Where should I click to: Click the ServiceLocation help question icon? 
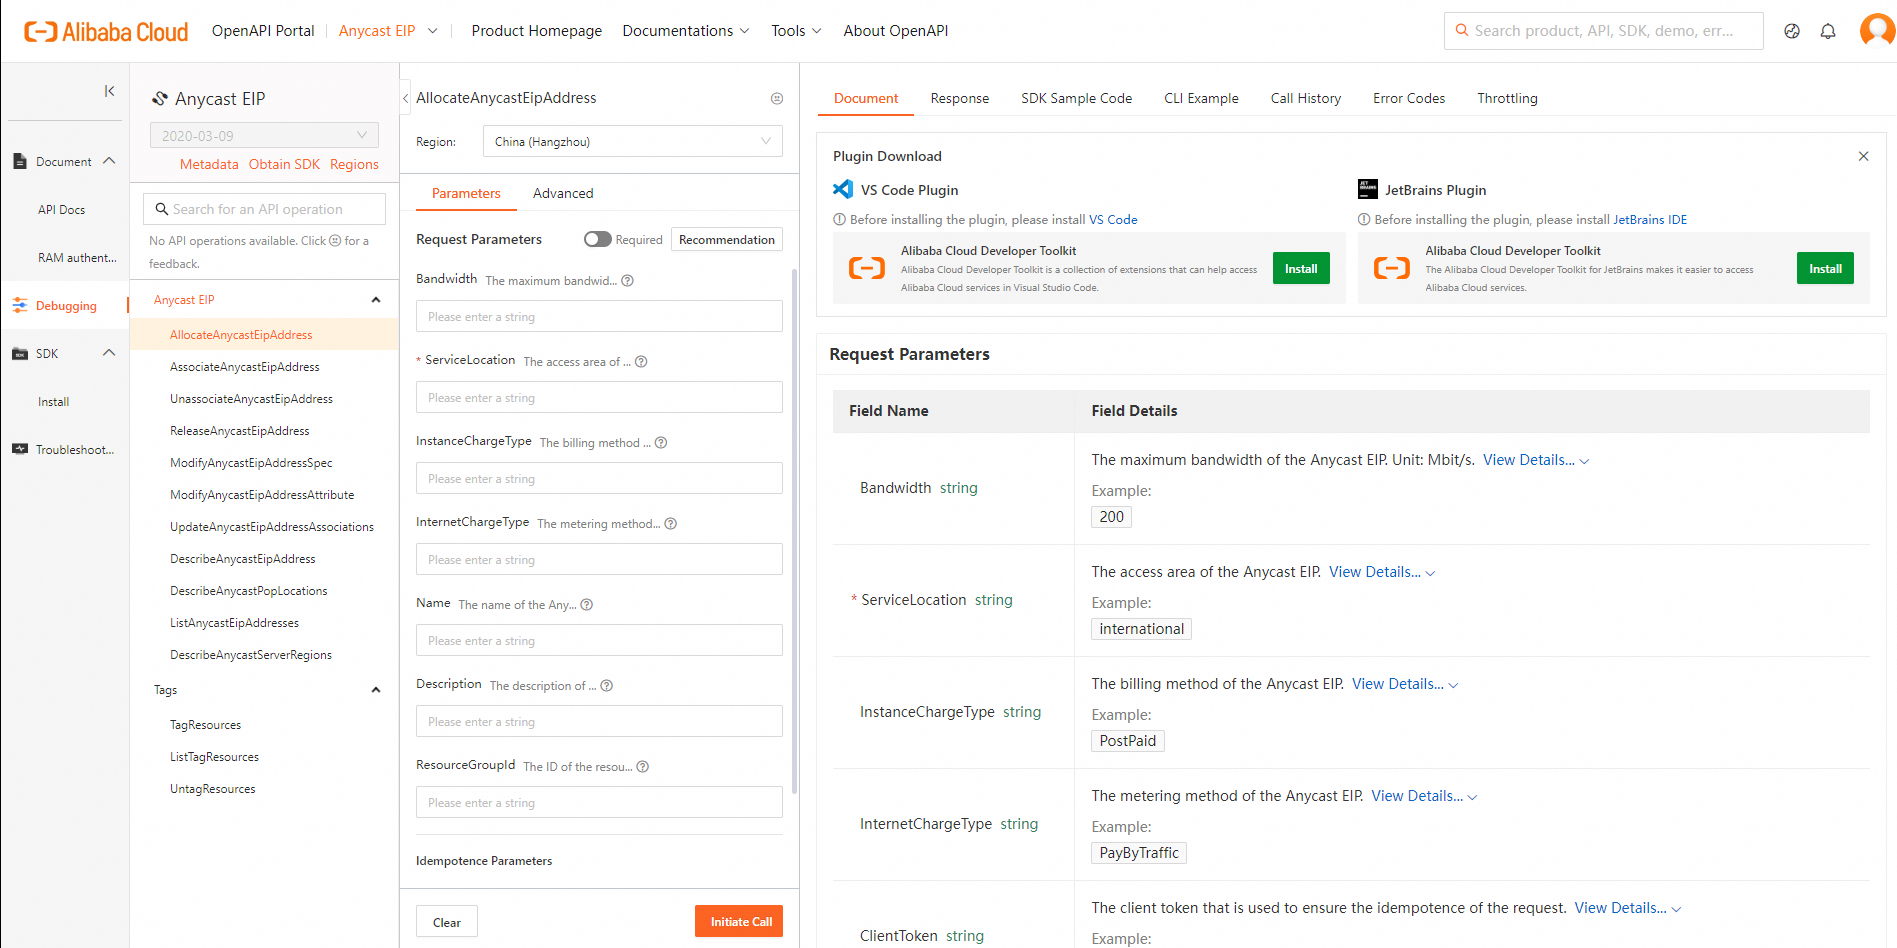pos(641,362)
